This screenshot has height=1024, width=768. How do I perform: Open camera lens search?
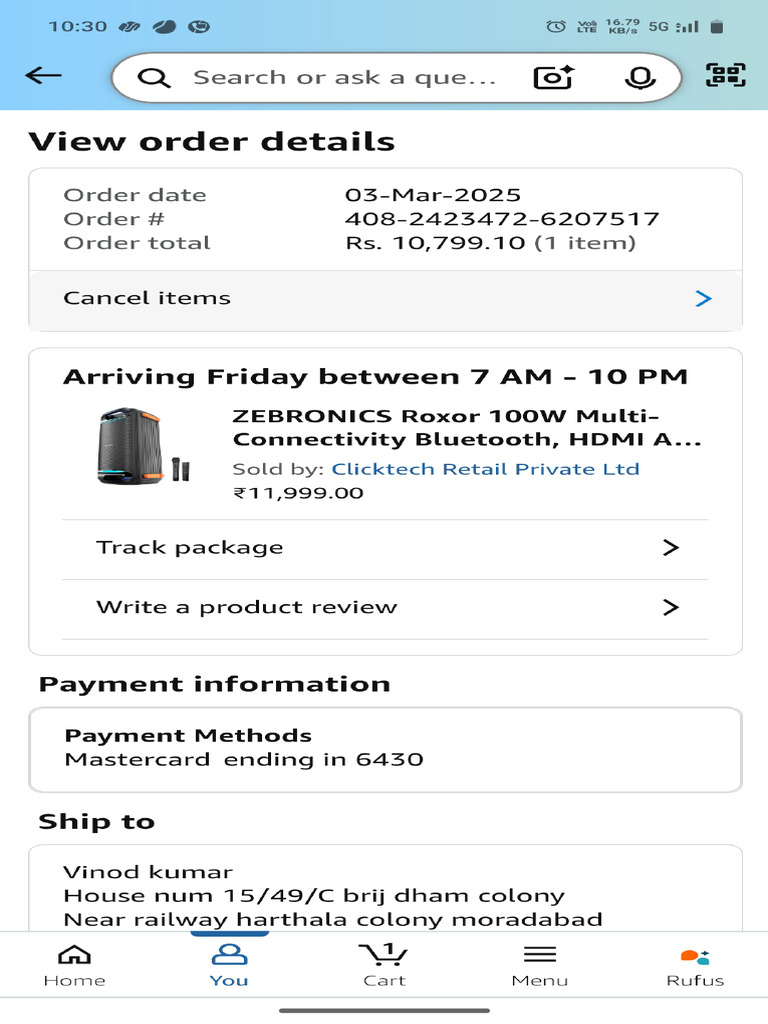(x=553, y=78)
